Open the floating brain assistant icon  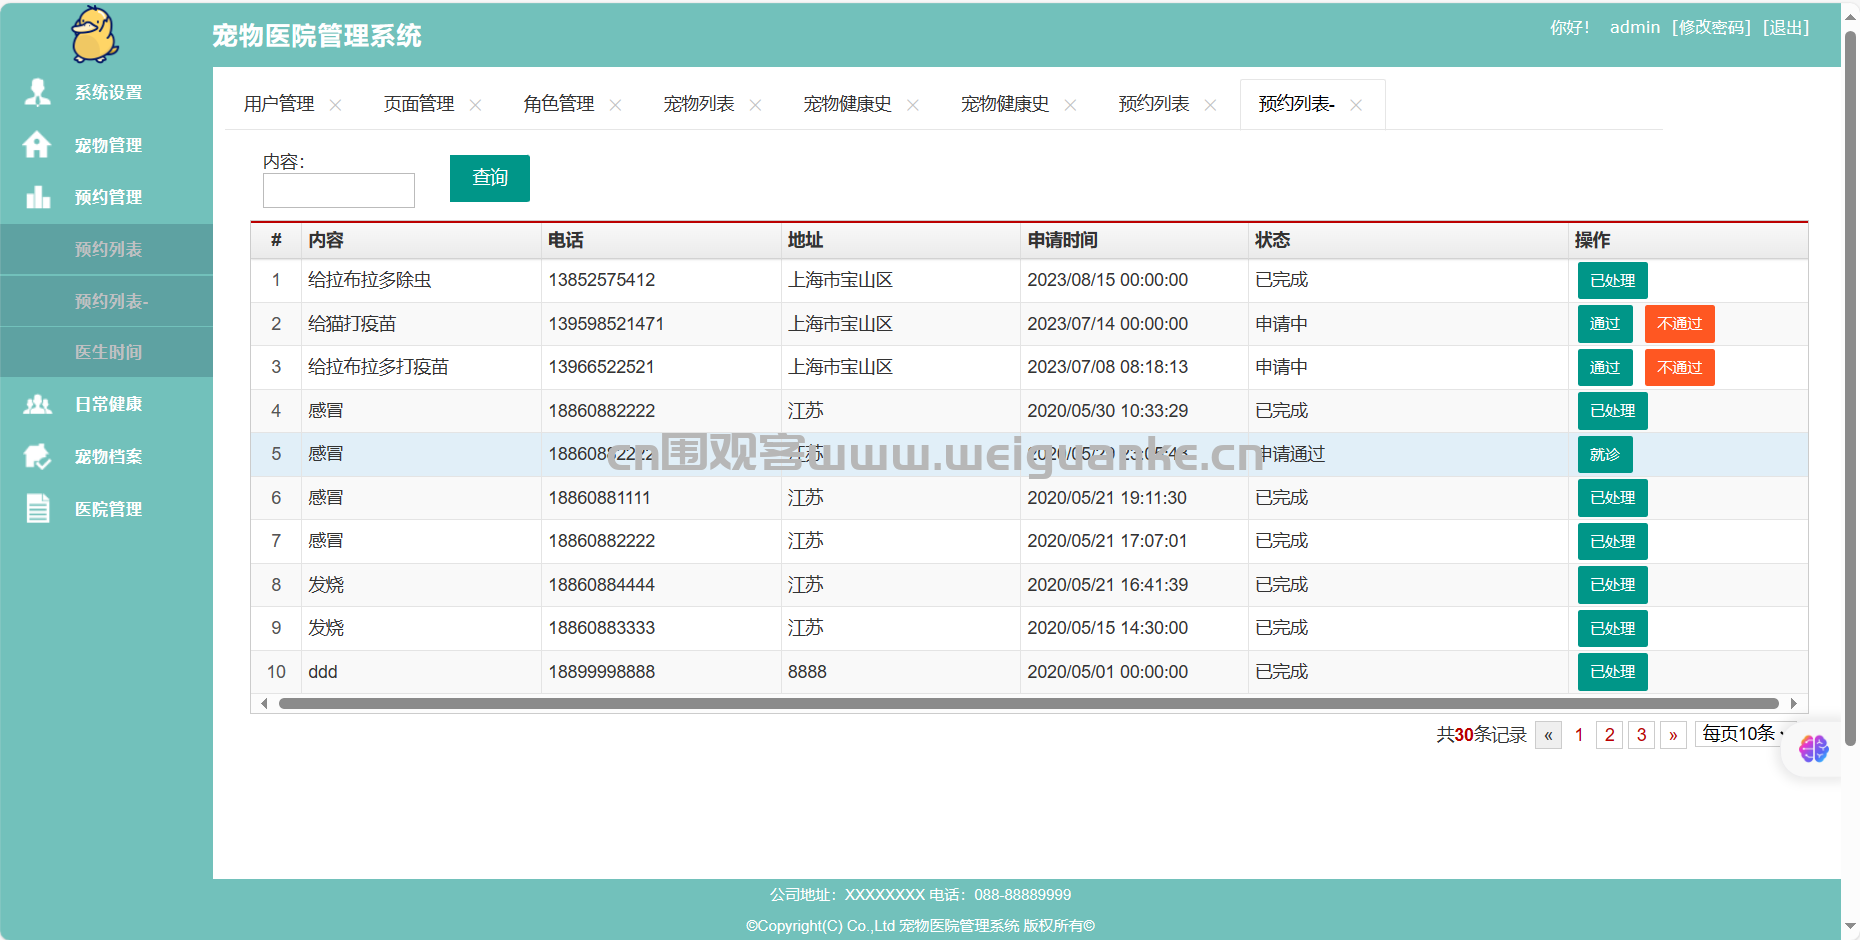(x=1813, y=748)
